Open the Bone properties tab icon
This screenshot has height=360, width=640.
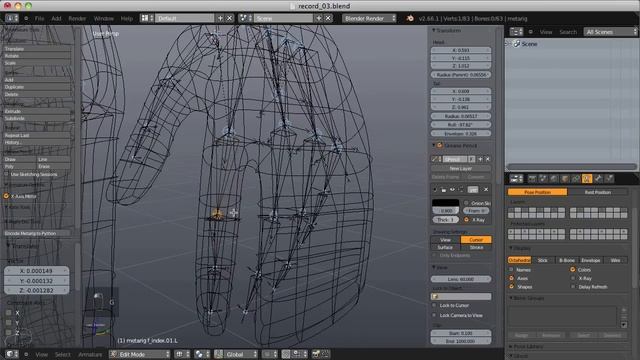point(598,179)
